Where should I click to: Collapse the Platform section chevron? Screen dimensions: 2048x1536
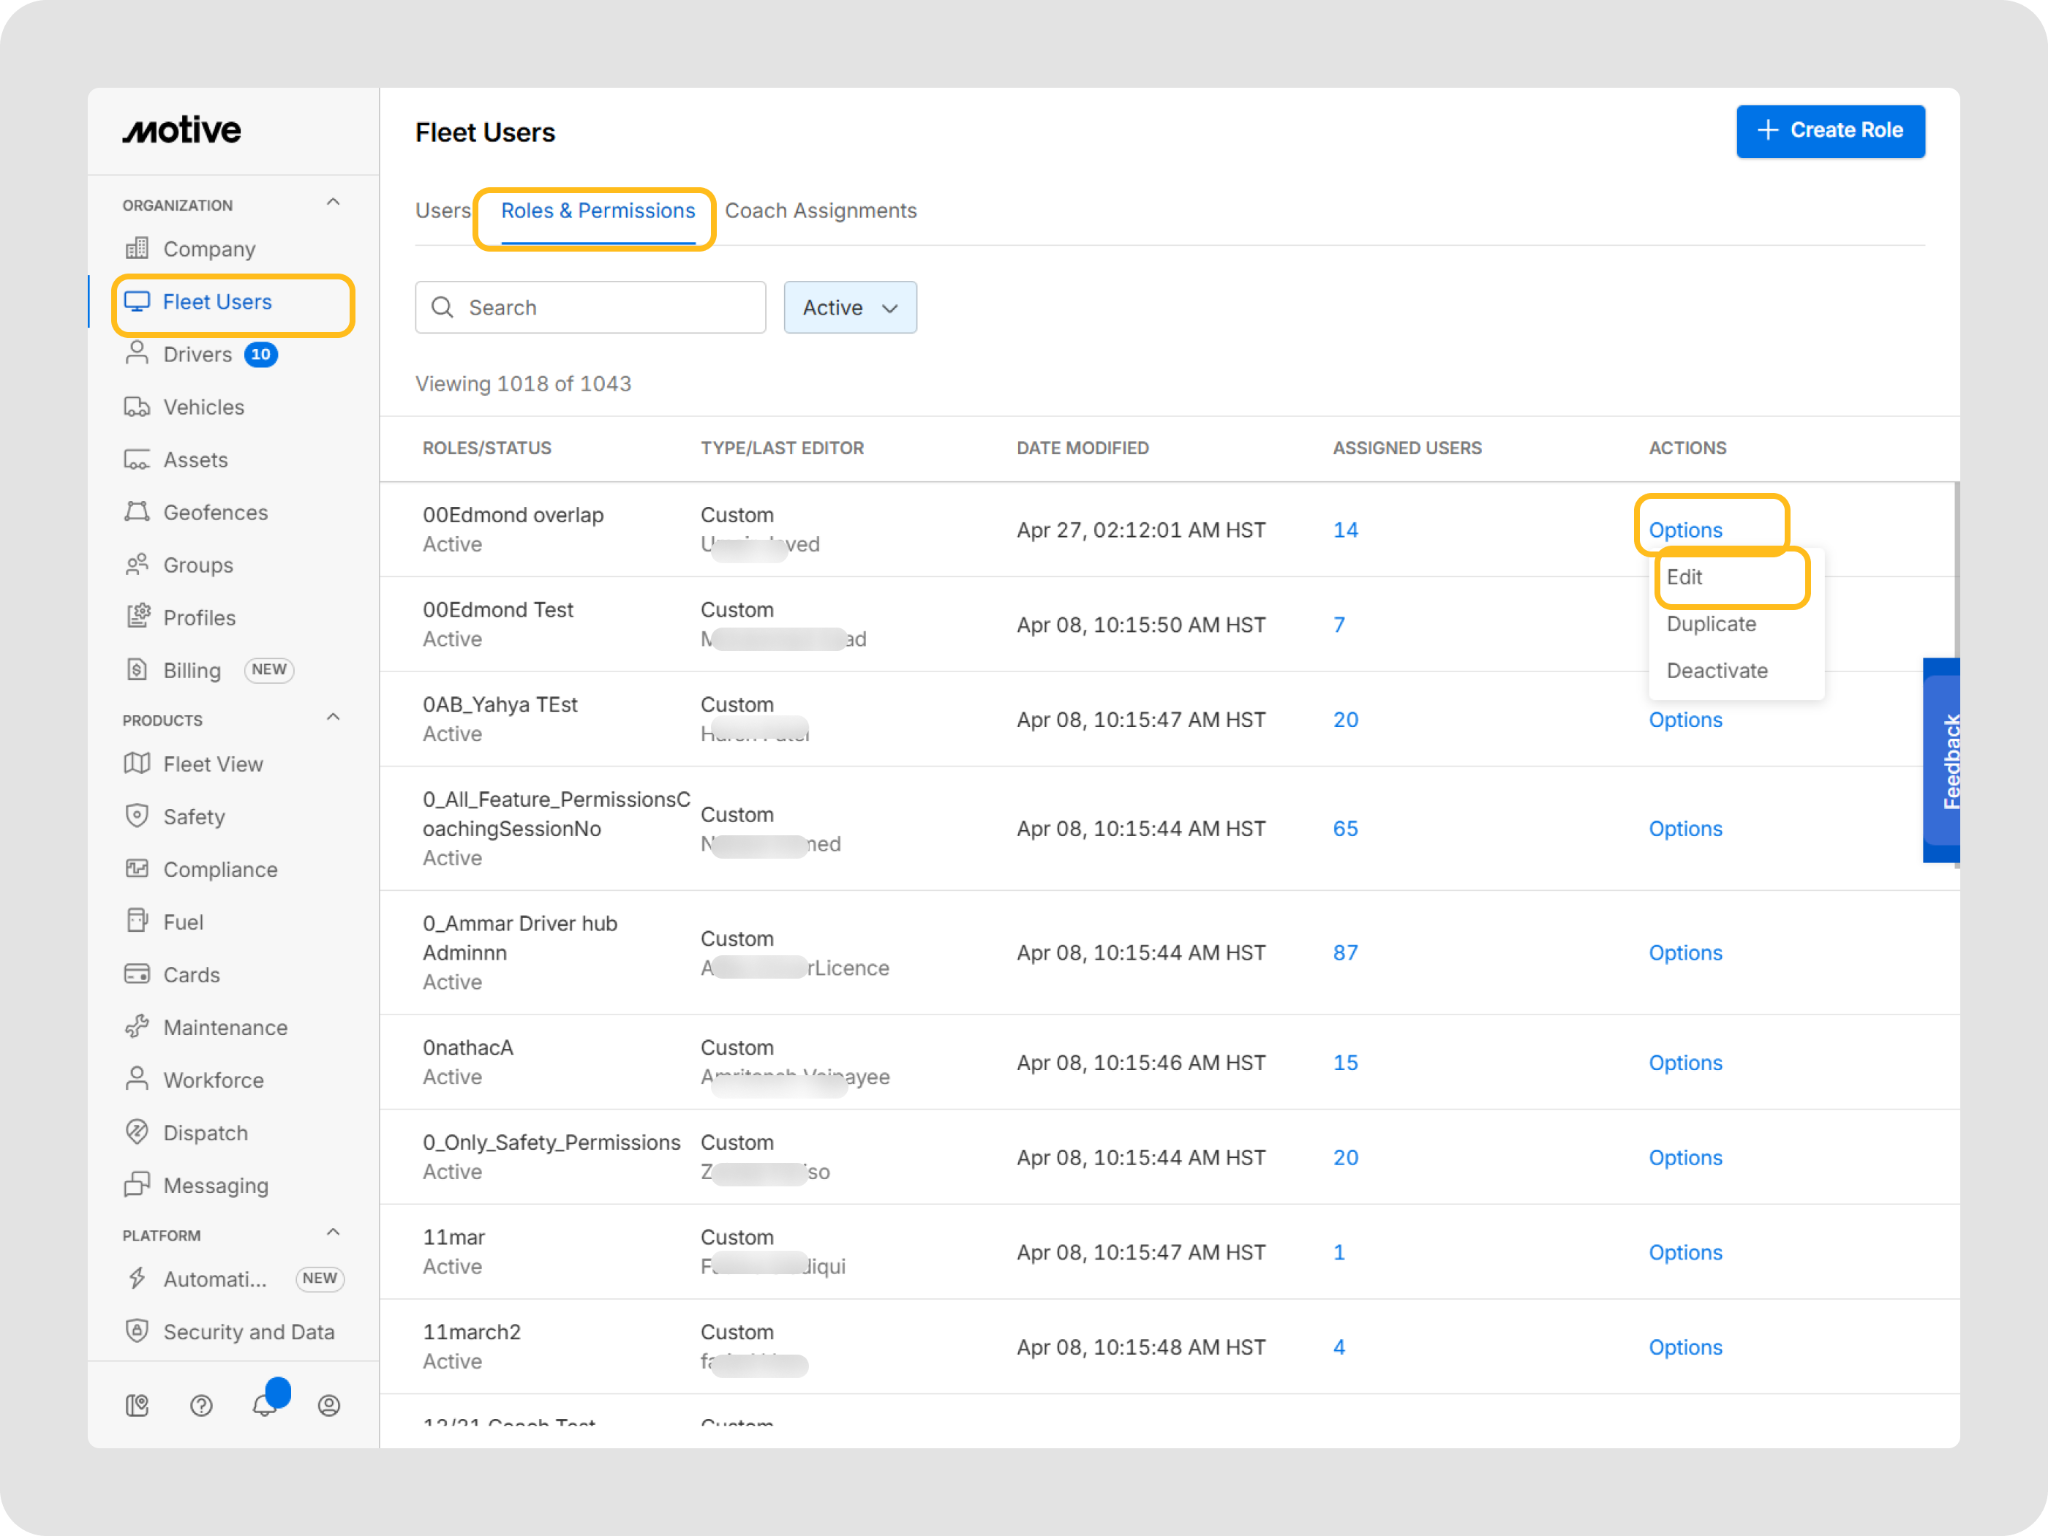click(333, 1233)
